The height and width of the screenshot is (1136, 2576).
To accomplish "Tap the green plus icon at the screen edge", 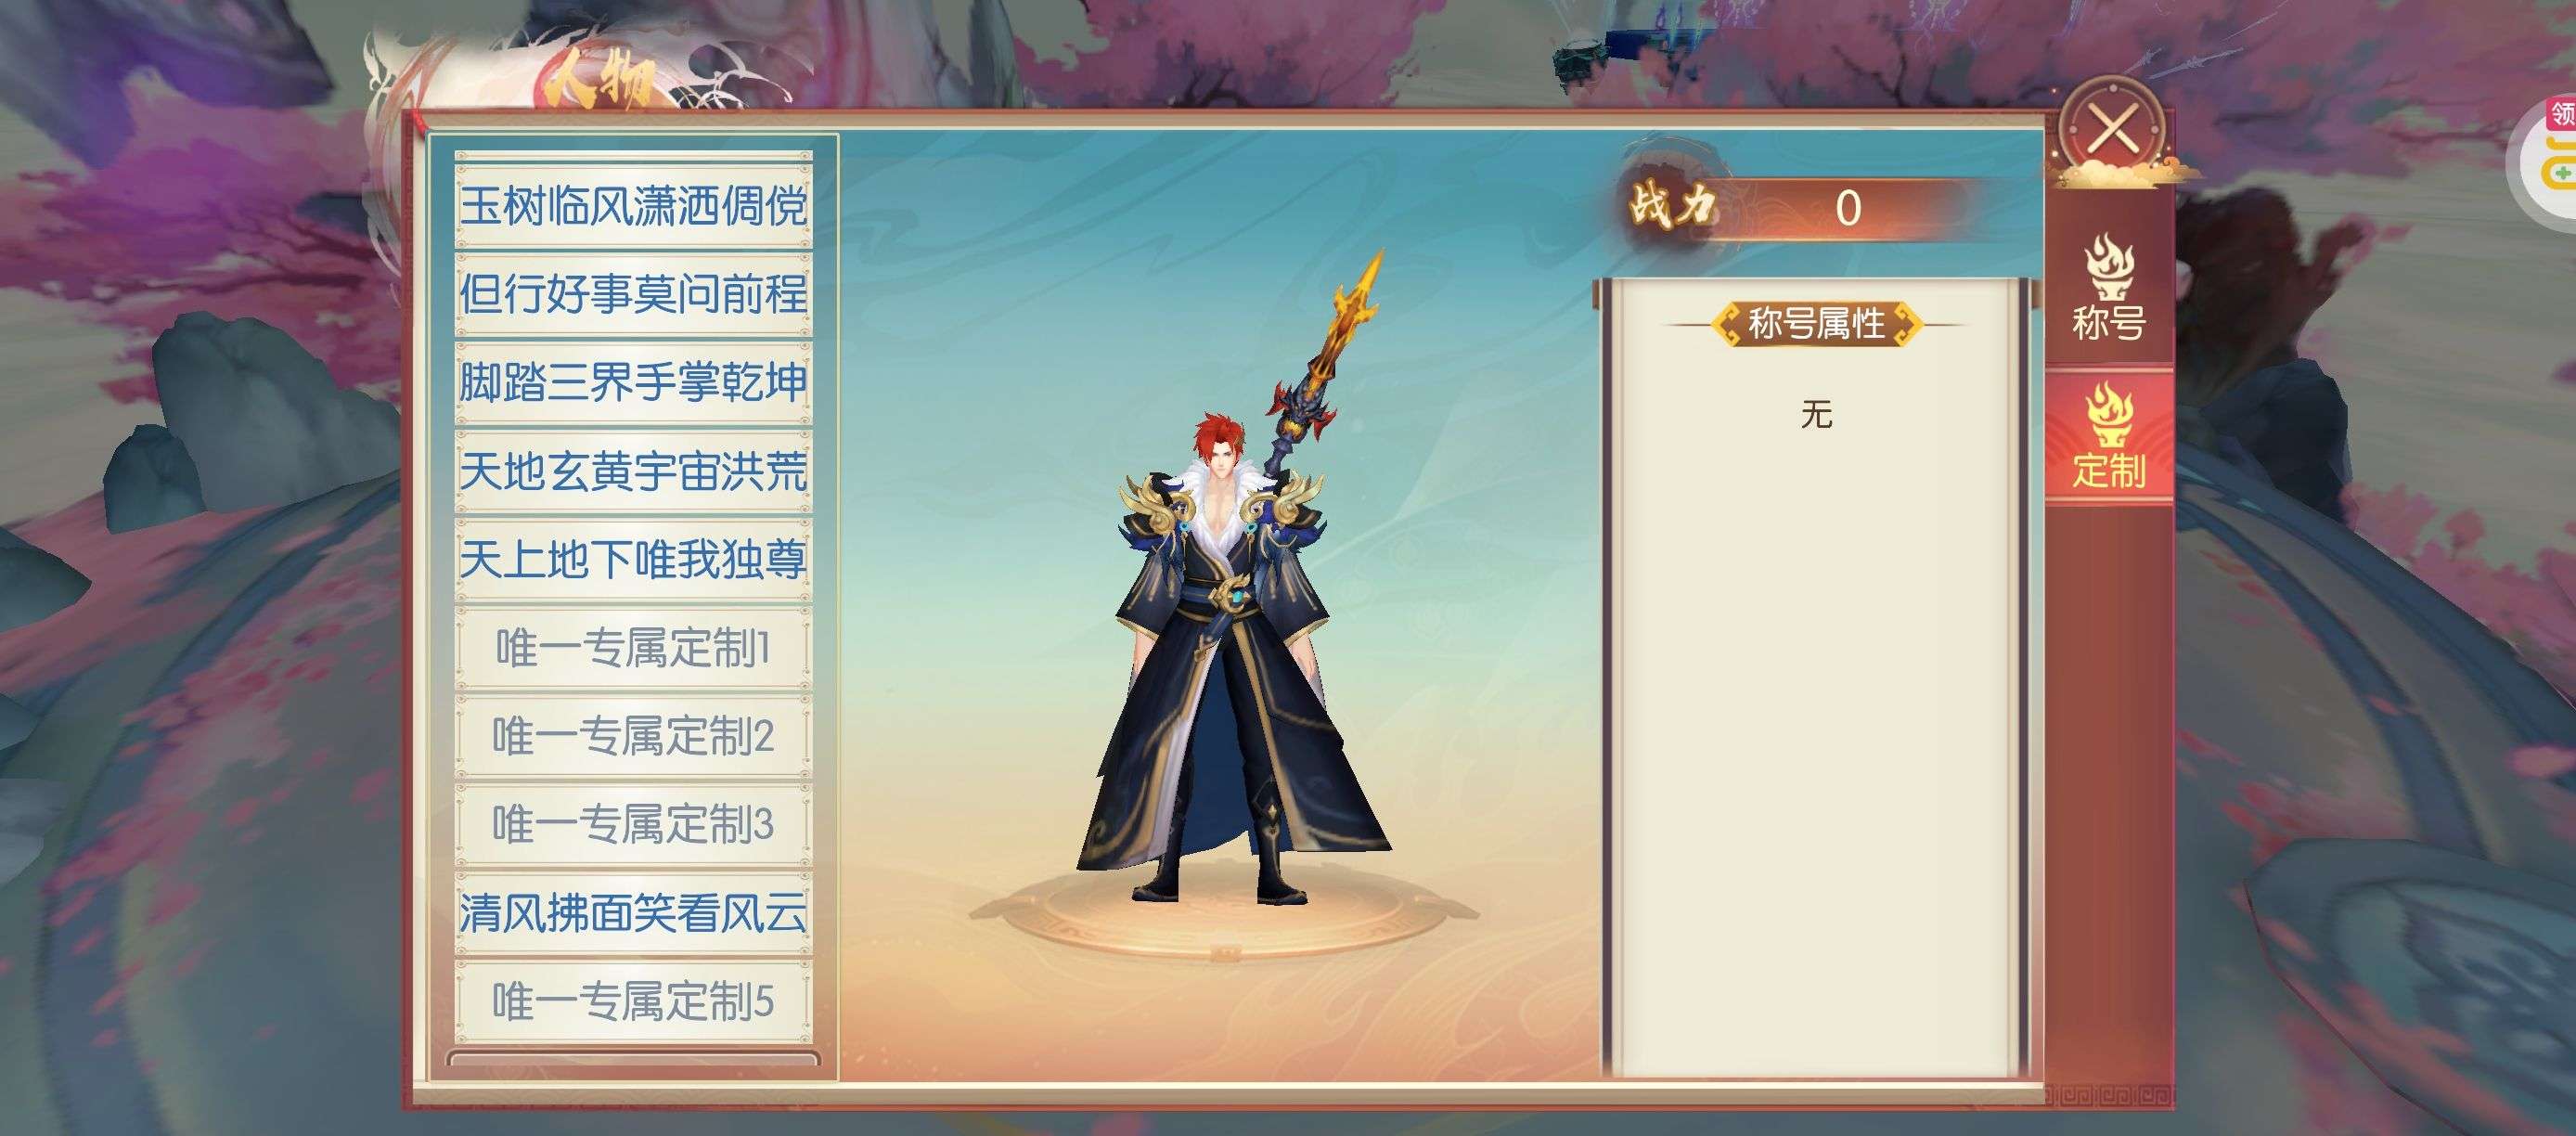I will click(2565, 174).
